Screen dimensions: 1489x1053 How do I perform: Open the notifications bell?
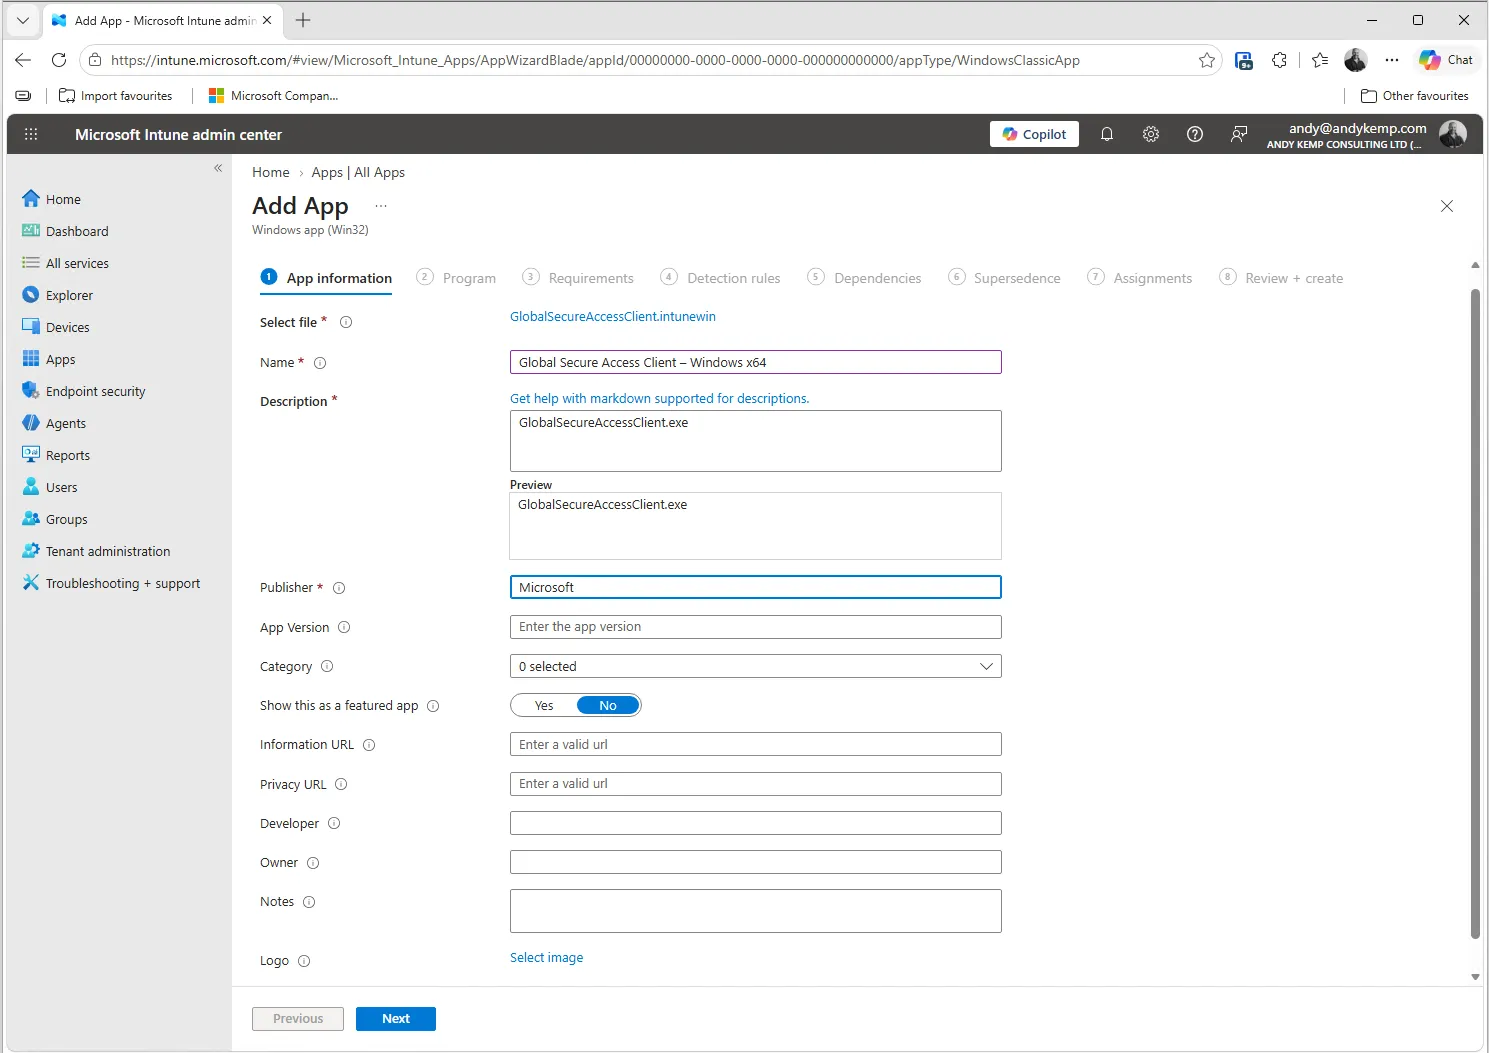point(1107,134)
